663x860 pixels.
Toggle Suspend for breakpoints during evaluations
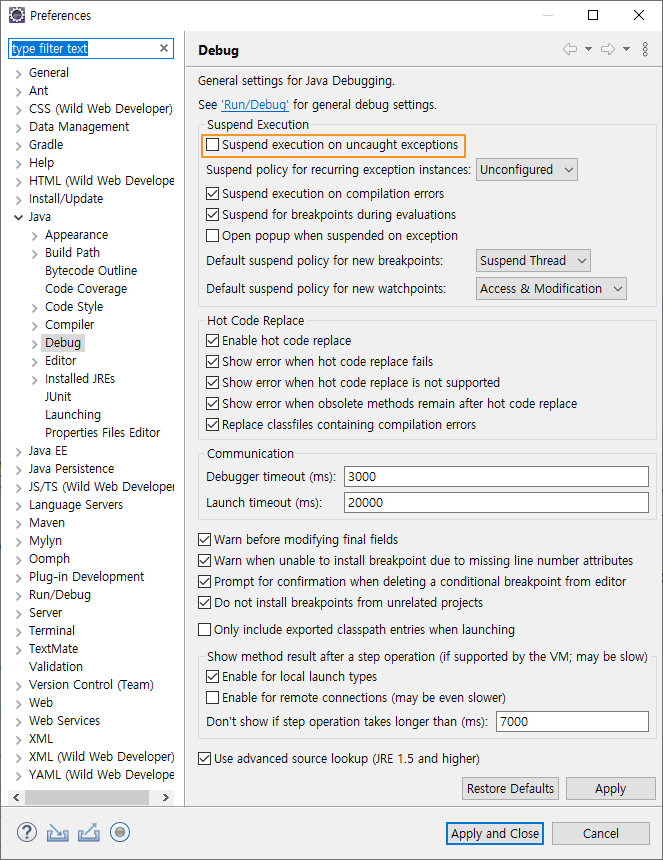click(212, 214)
